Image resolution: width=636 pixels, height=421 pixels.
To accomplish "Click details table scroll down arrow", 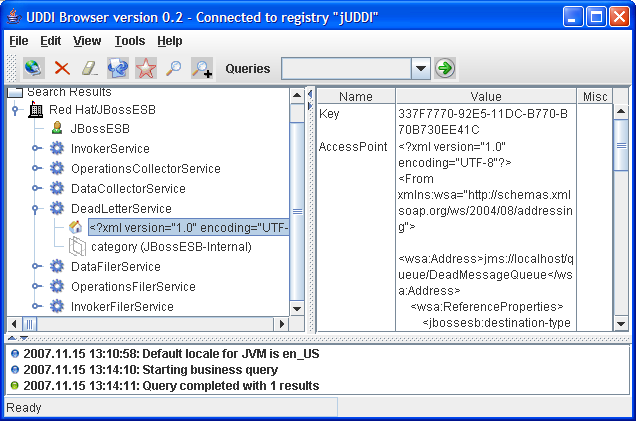I will coord(621,324).
